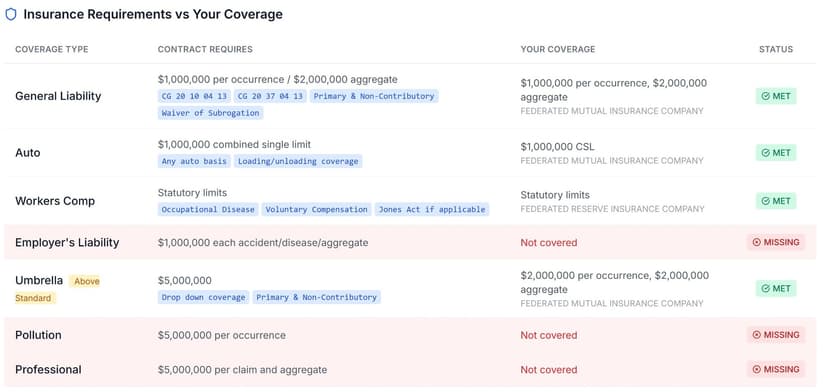Click the MISSING badge for Employer's Liability
Screen dimensions: 828x392
(x=776, y=242)
